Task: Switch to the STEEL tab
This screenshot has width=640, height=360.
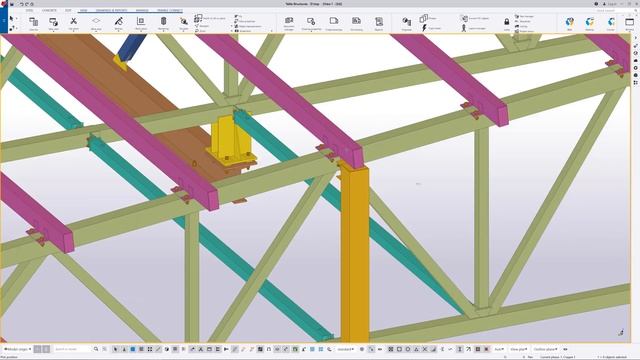Action: pos(29,10)
